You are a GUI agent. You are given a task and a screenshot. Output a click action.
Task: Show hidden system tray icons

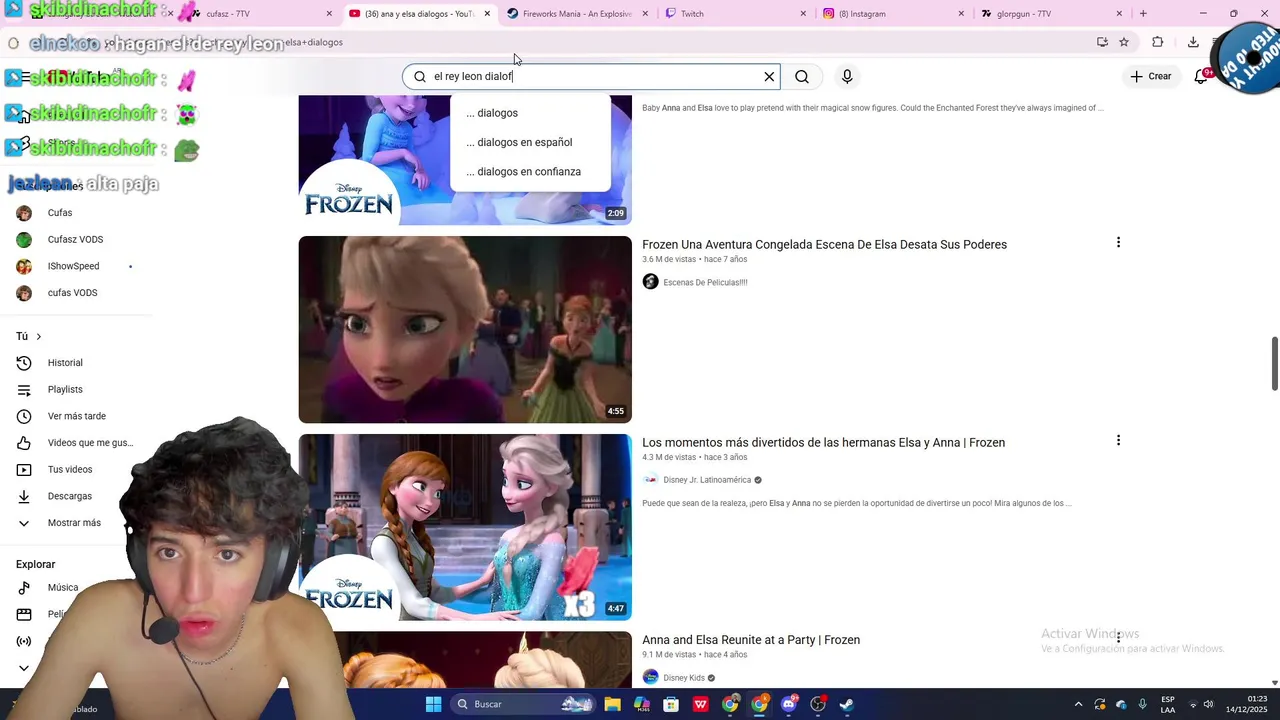click(x=1078, y=704)
